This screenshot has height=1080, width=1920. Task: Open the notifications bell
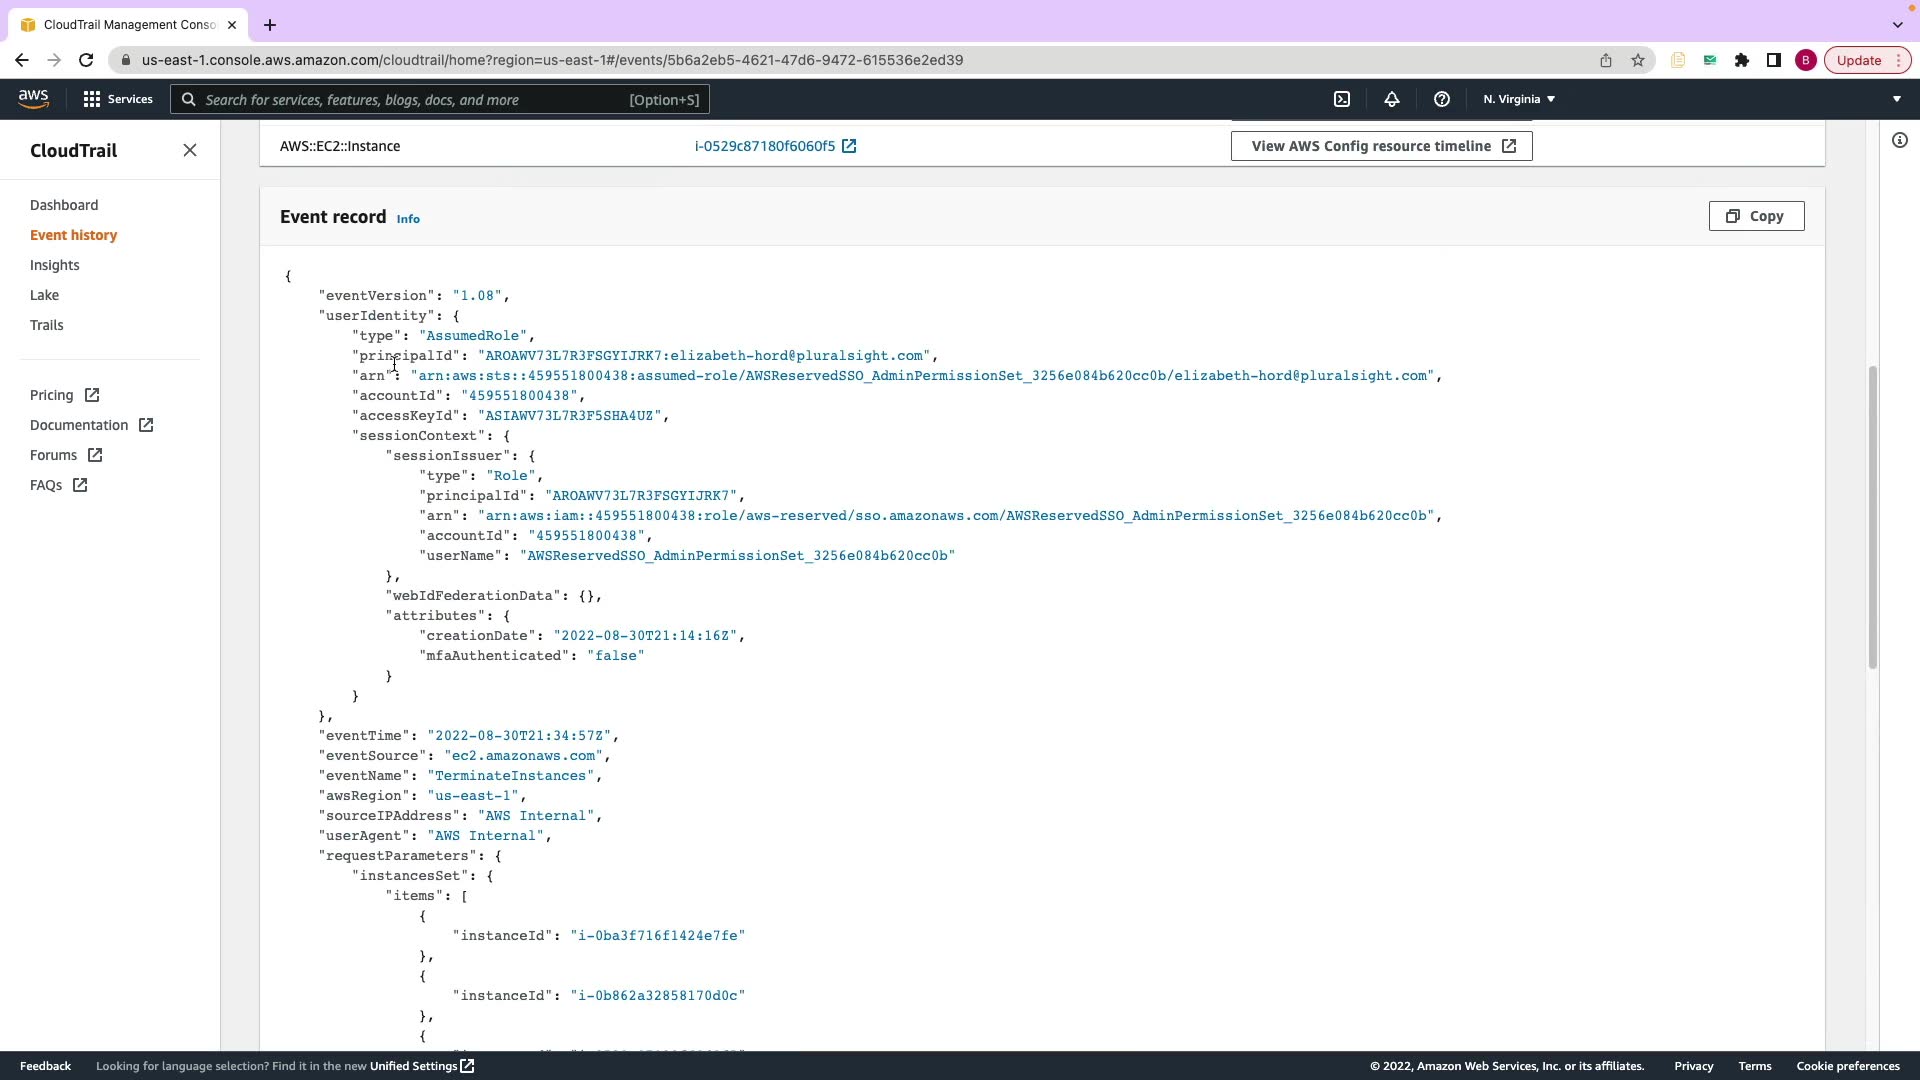[x=1391, y=99]
